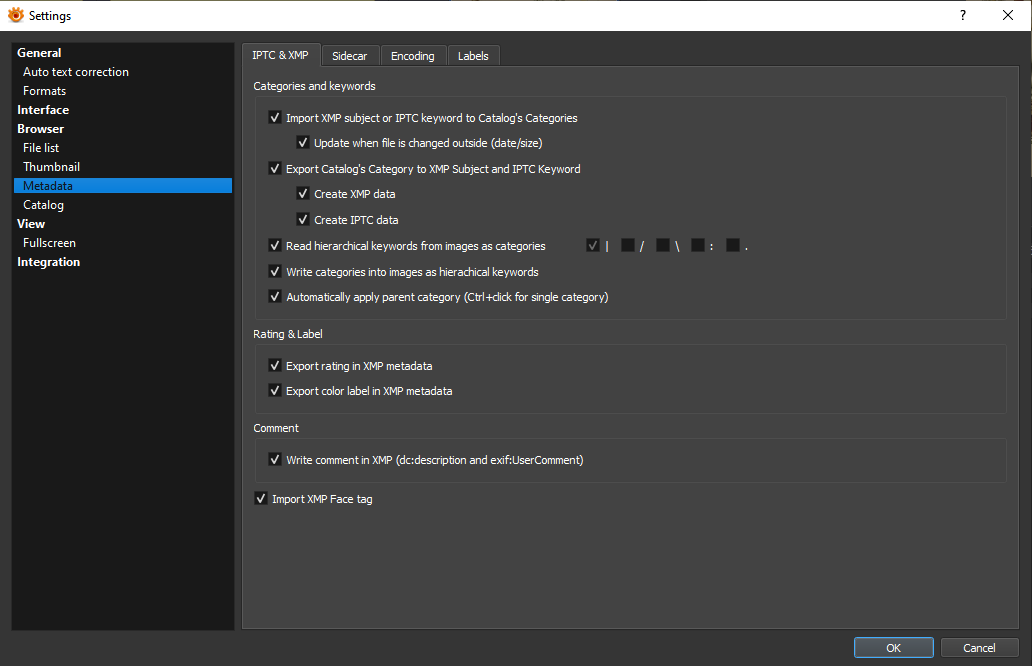This screenshot has width=1032, height=666.
Task: Uncheck Update when file is changed outside
Action: (303, 143)
